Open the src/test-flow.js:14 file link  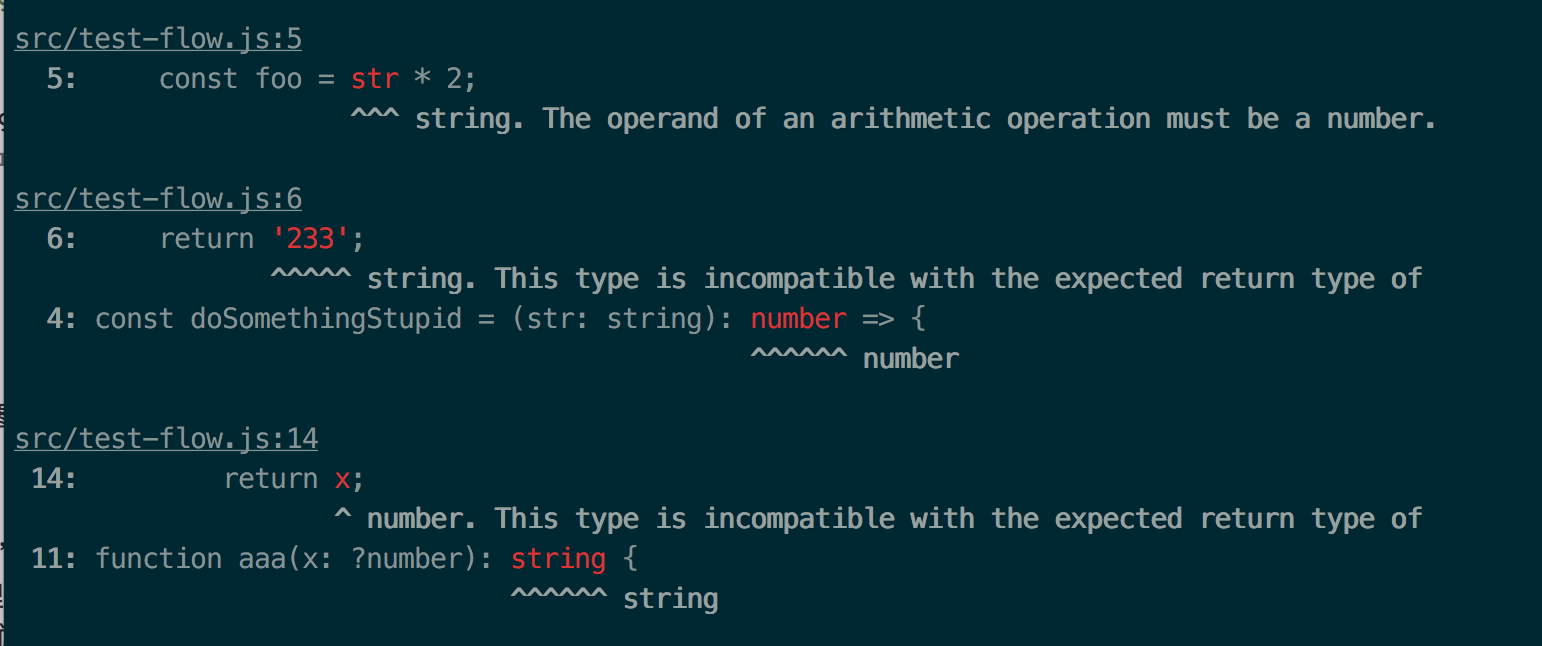click(x=166, y=439)
